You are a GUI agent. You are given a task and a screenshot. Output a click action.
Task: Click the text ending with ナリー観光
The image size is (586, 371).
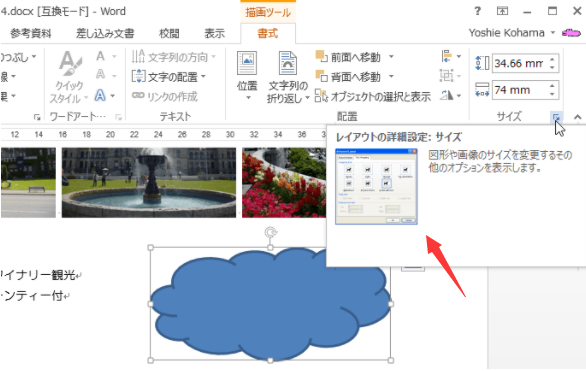click(x=41, y=275)
